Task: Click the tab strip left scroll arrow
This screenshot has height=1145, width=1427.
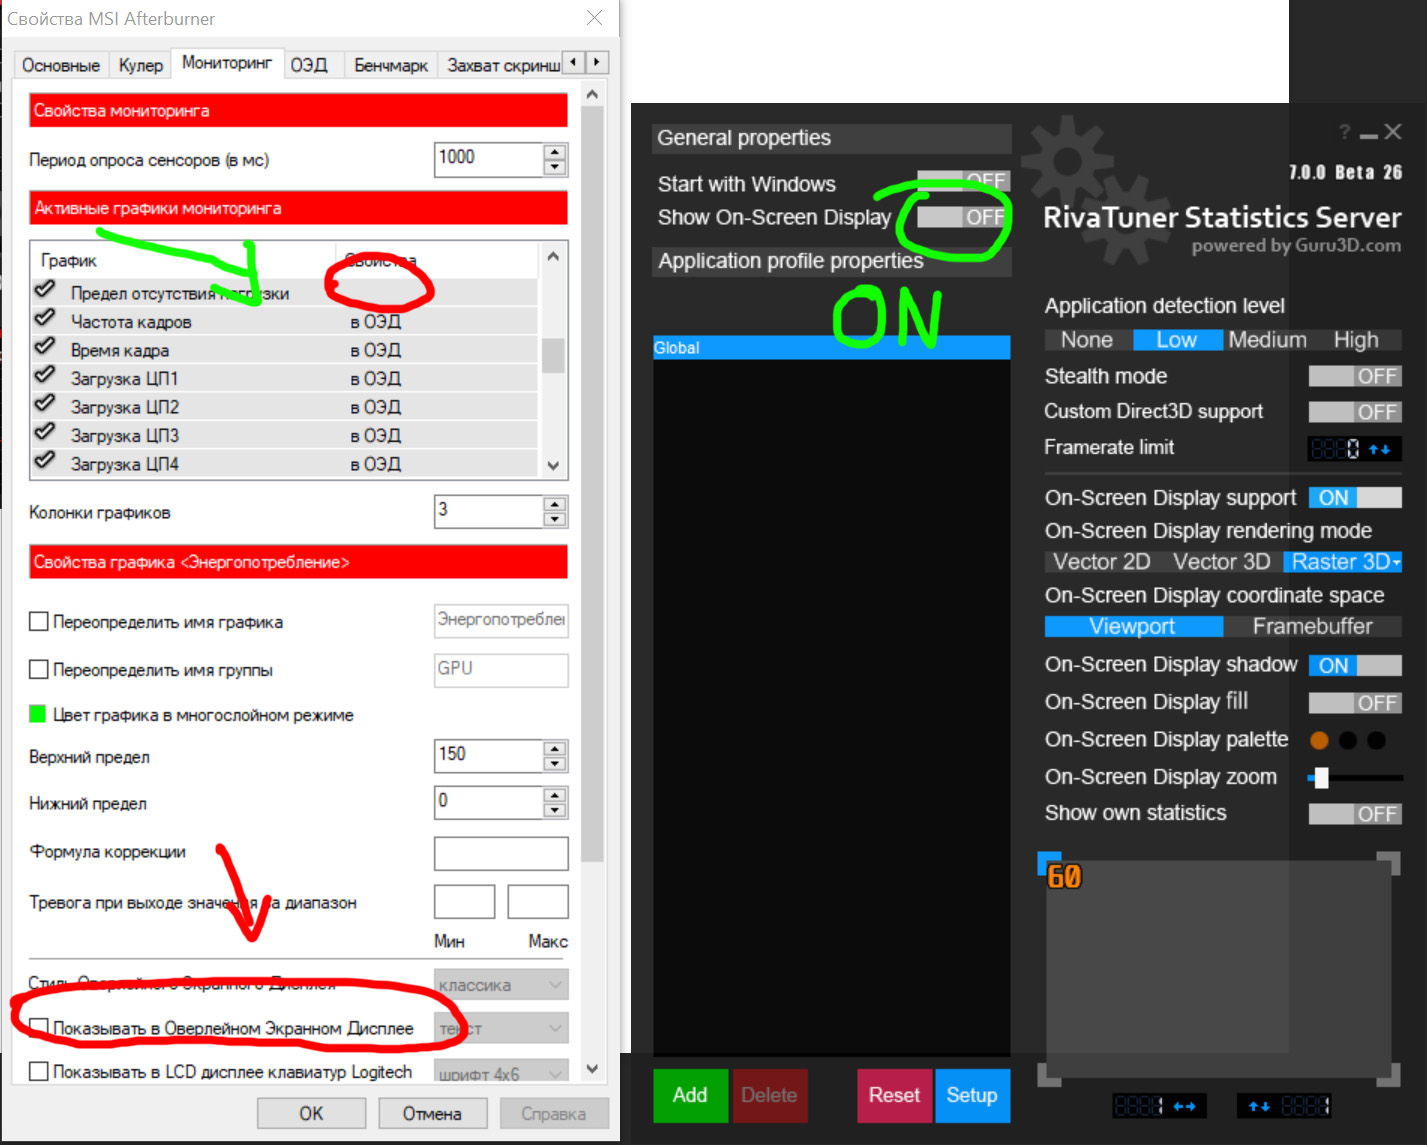Action: (573, 62)
